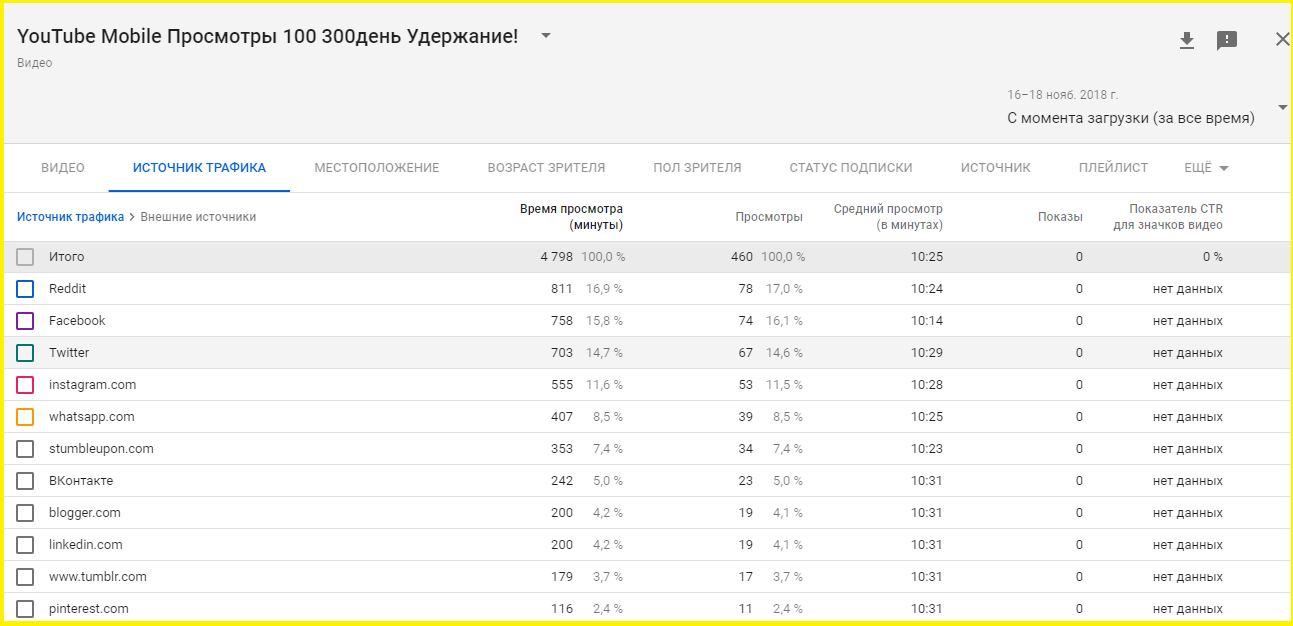Click the total watch time 4 798
Viewport: 1293px width, 626px height.
(557, 257)
